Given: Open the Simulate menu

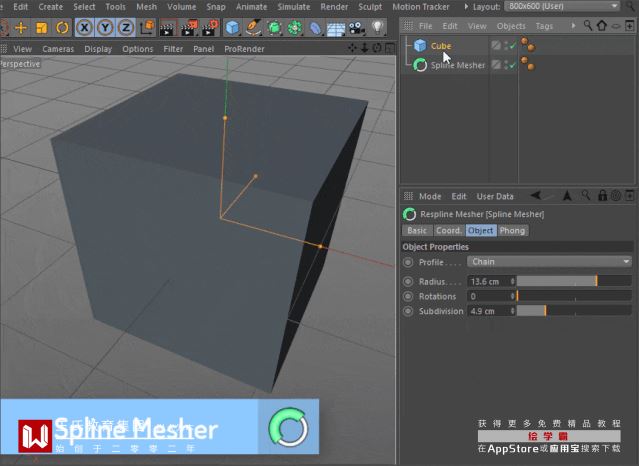Looking at the screenshot, I should (x=294, y=7).
